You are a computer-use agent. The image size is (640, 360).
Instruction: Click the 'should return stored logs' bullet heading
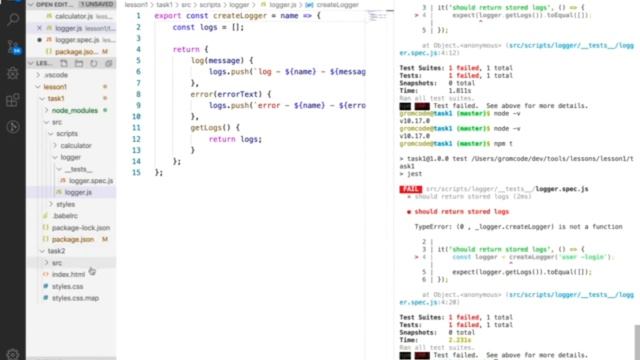[x=461, y=211]
